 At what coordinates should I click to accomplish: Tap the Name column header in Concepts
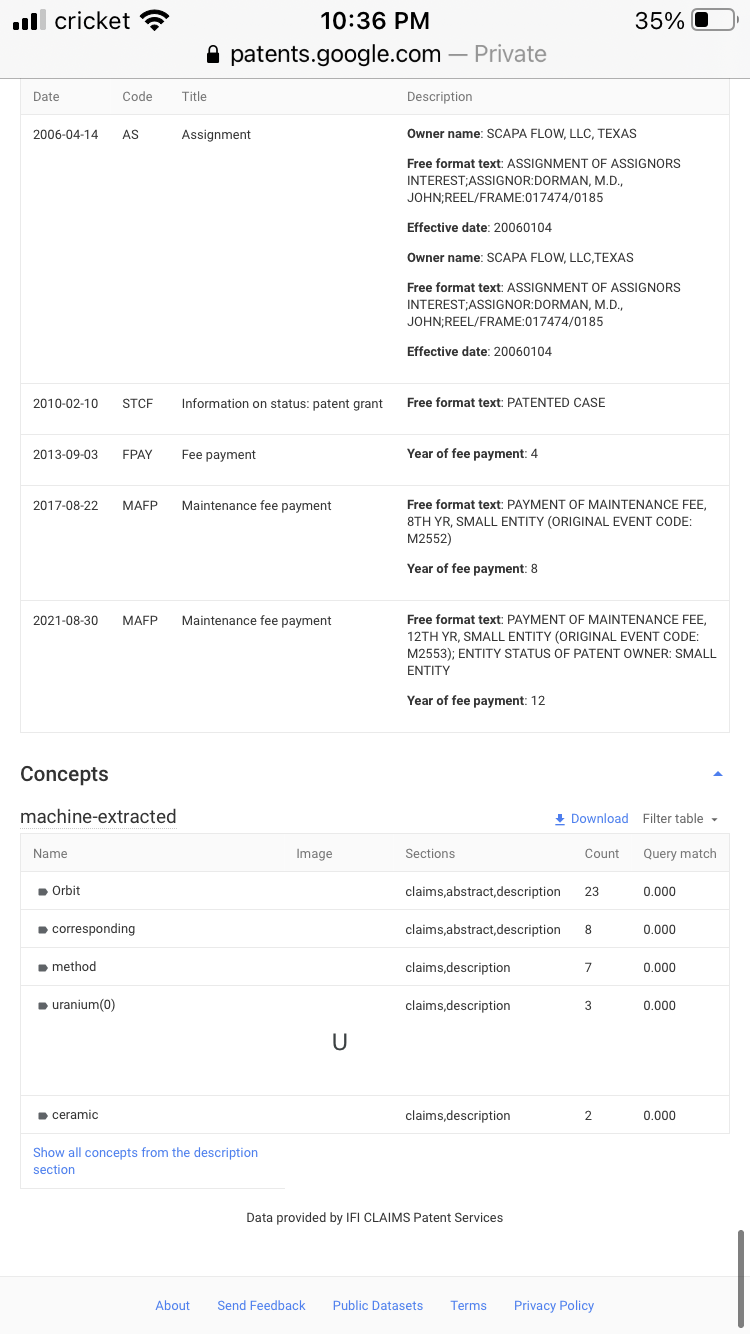coord(50,854)
